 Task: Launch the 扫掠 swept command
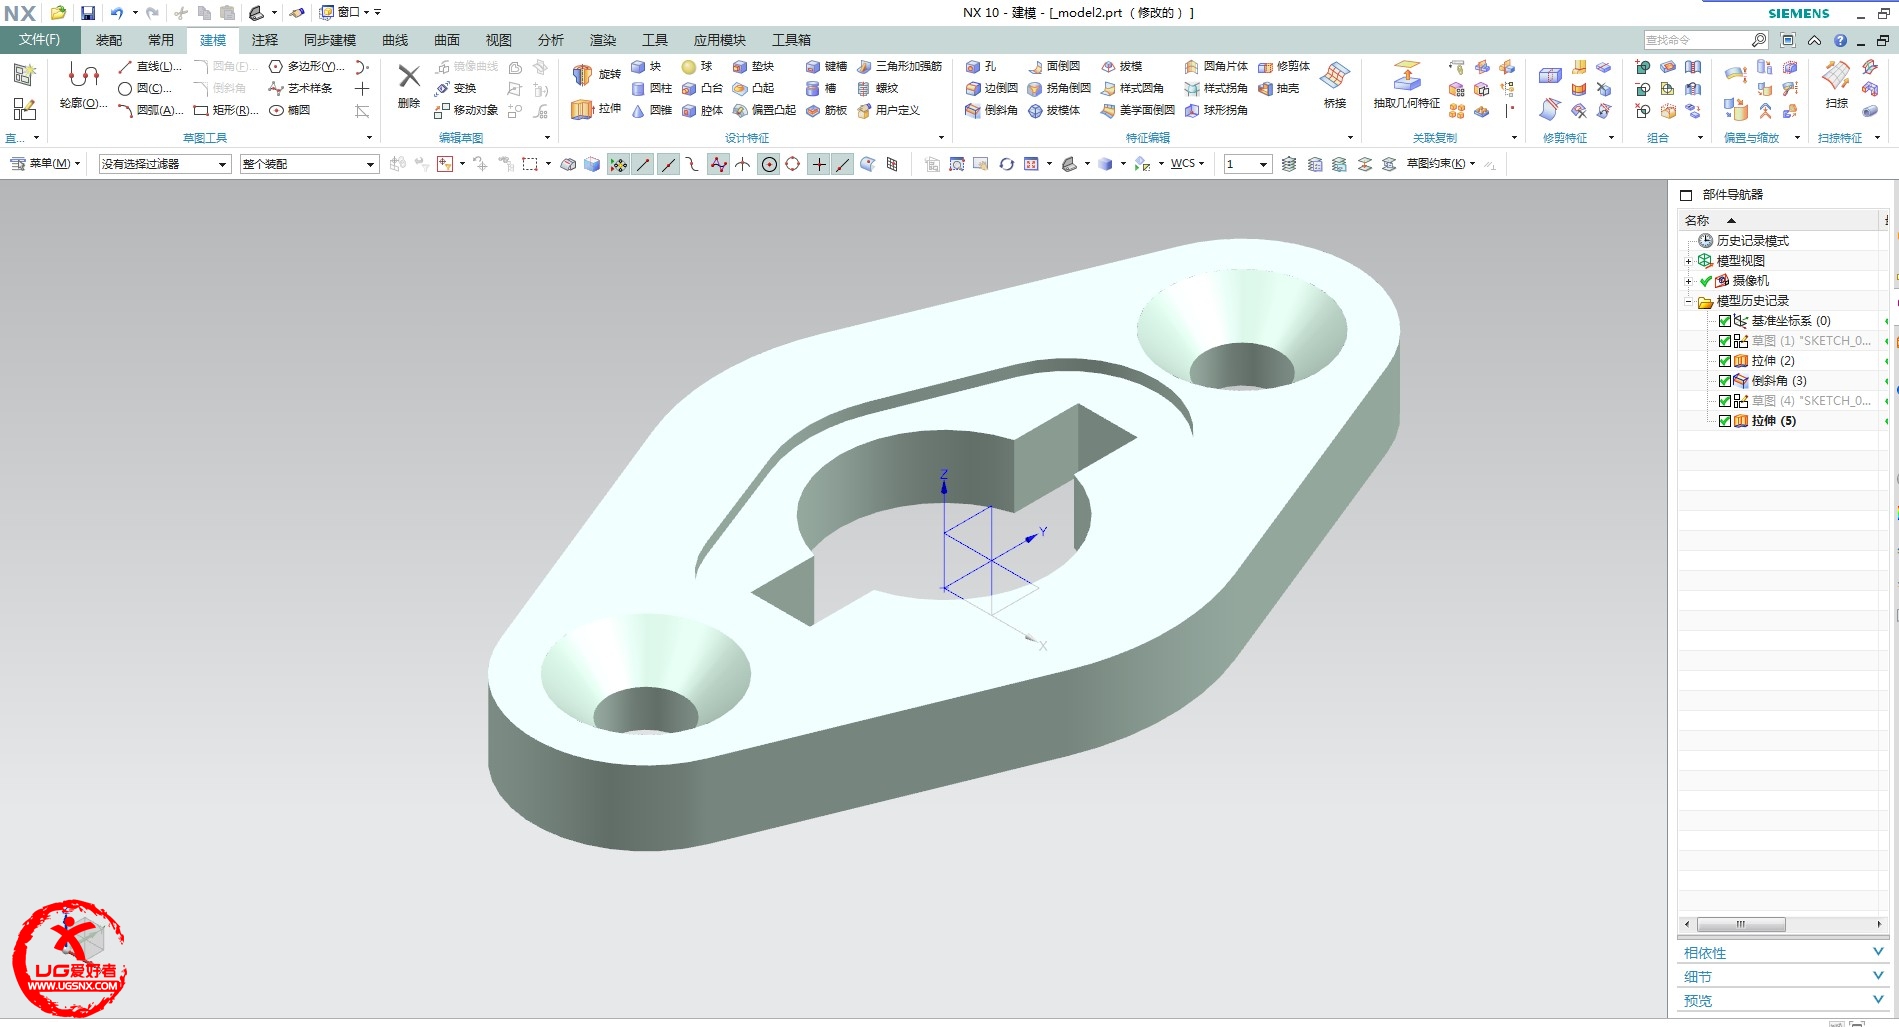click(1837, 85)
